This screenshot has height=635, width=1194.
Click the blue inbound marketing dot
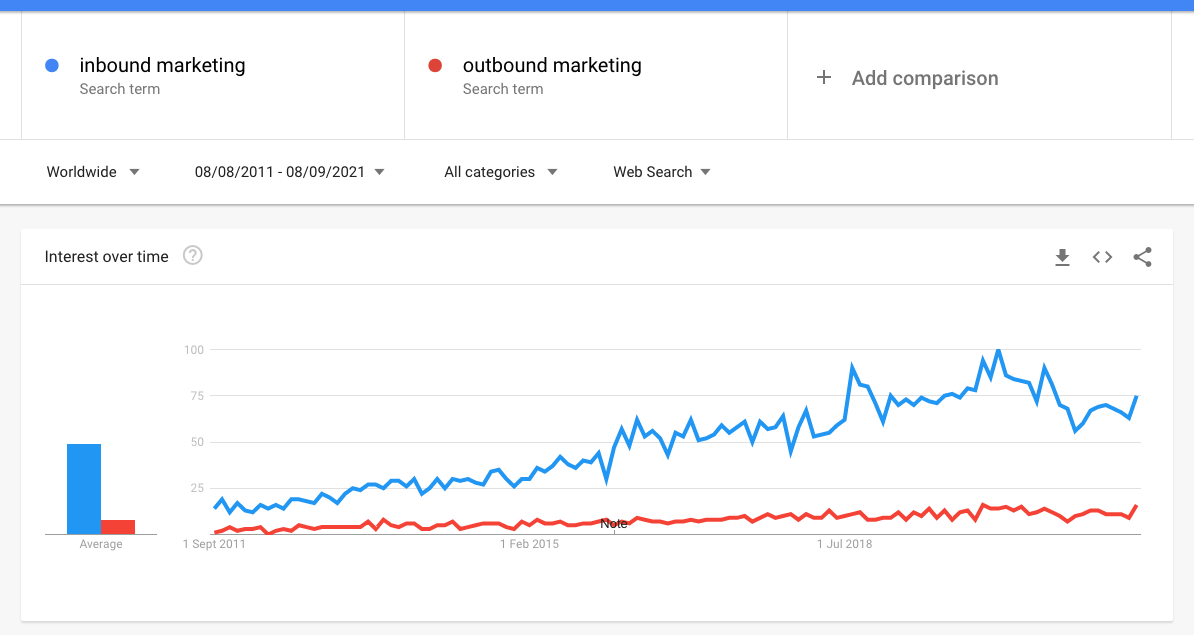pos(52,65)
